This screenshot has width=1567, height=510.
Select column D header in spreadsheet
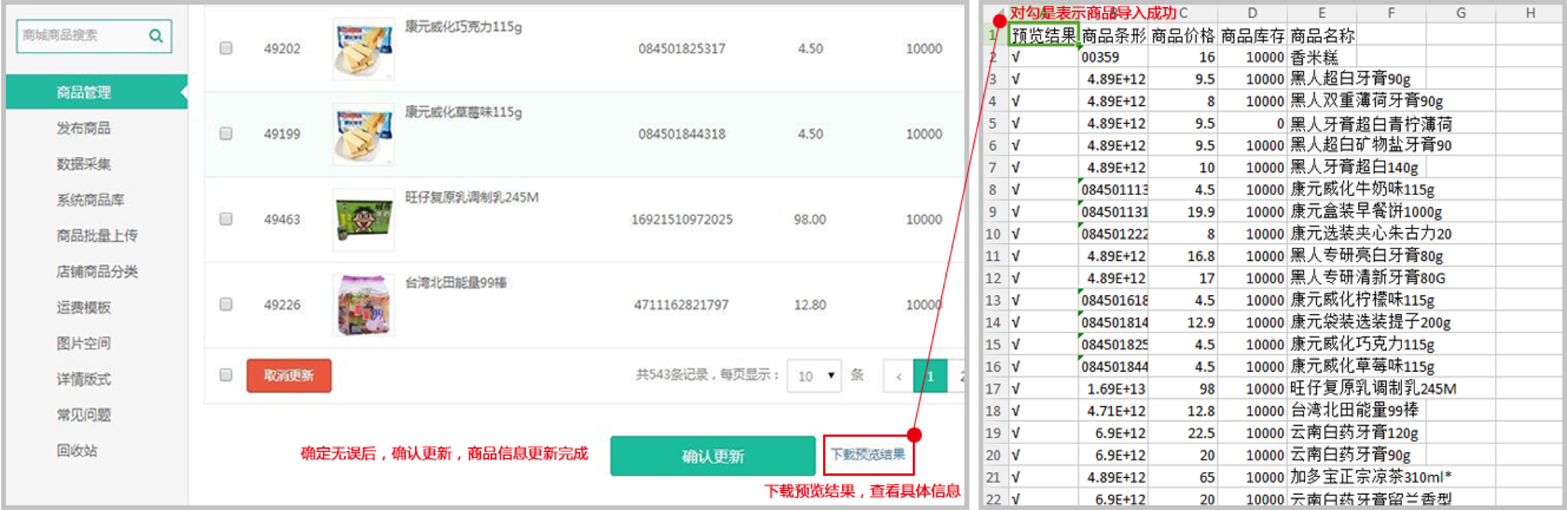coord(1252,13)
